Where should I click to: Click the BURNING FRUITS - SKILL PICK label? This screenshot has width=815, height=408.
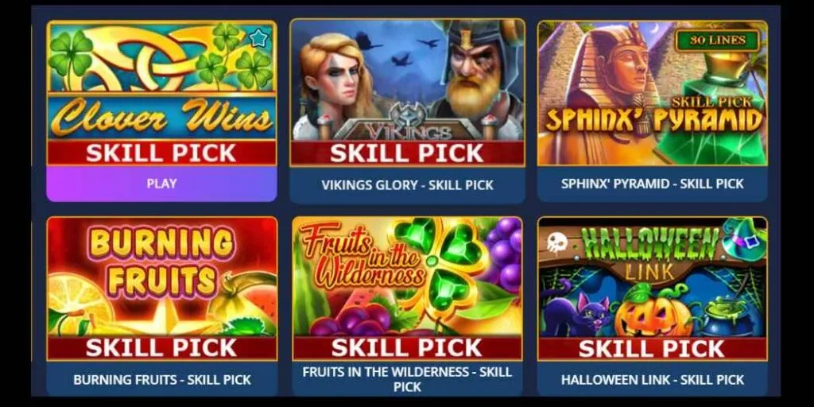(x=162, y=380)
